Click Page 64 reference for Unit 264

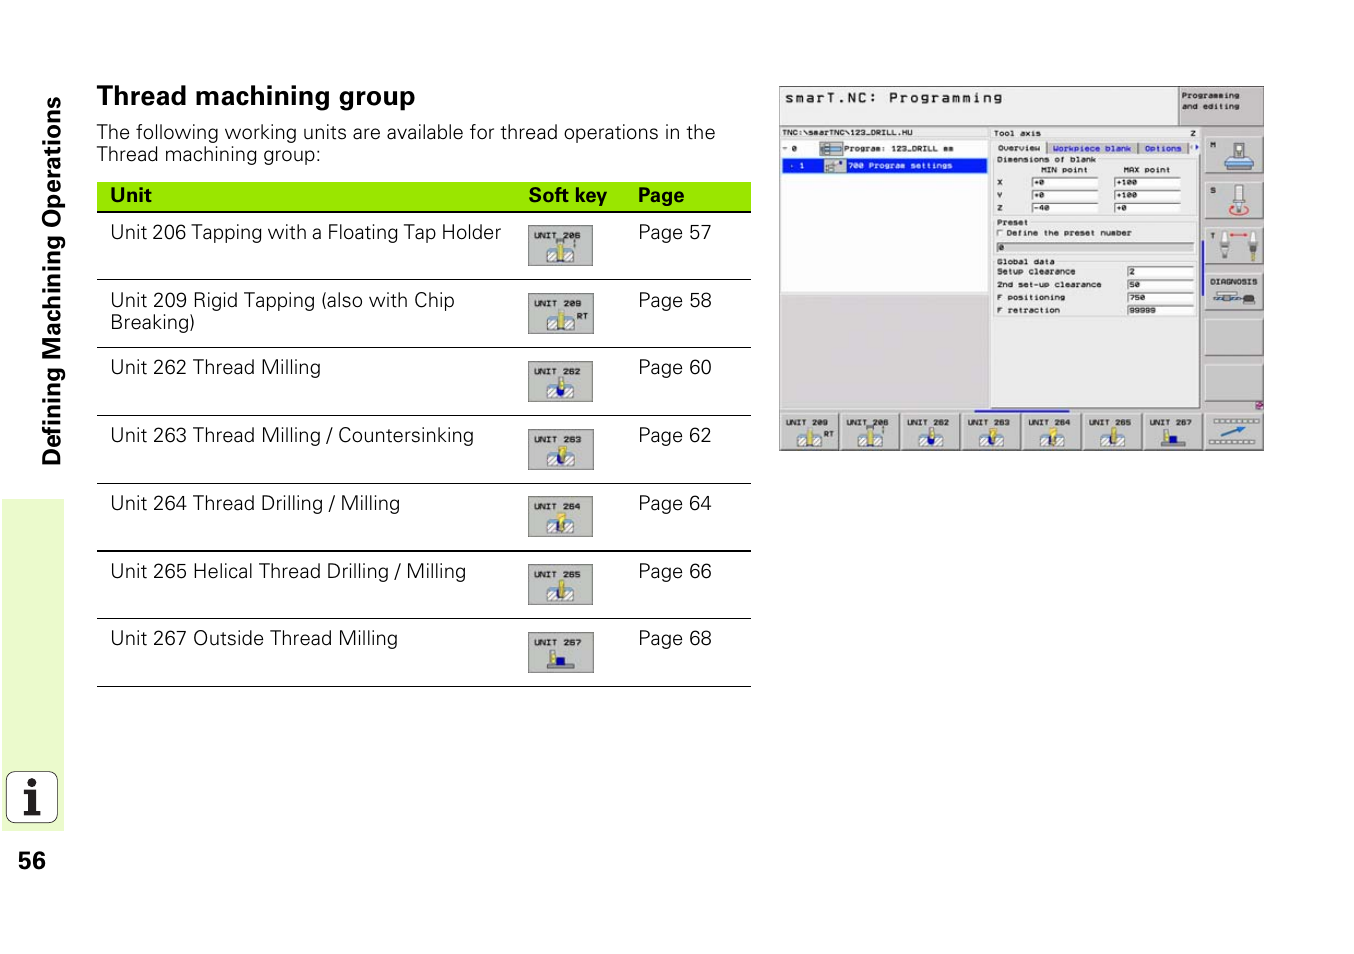675,504
